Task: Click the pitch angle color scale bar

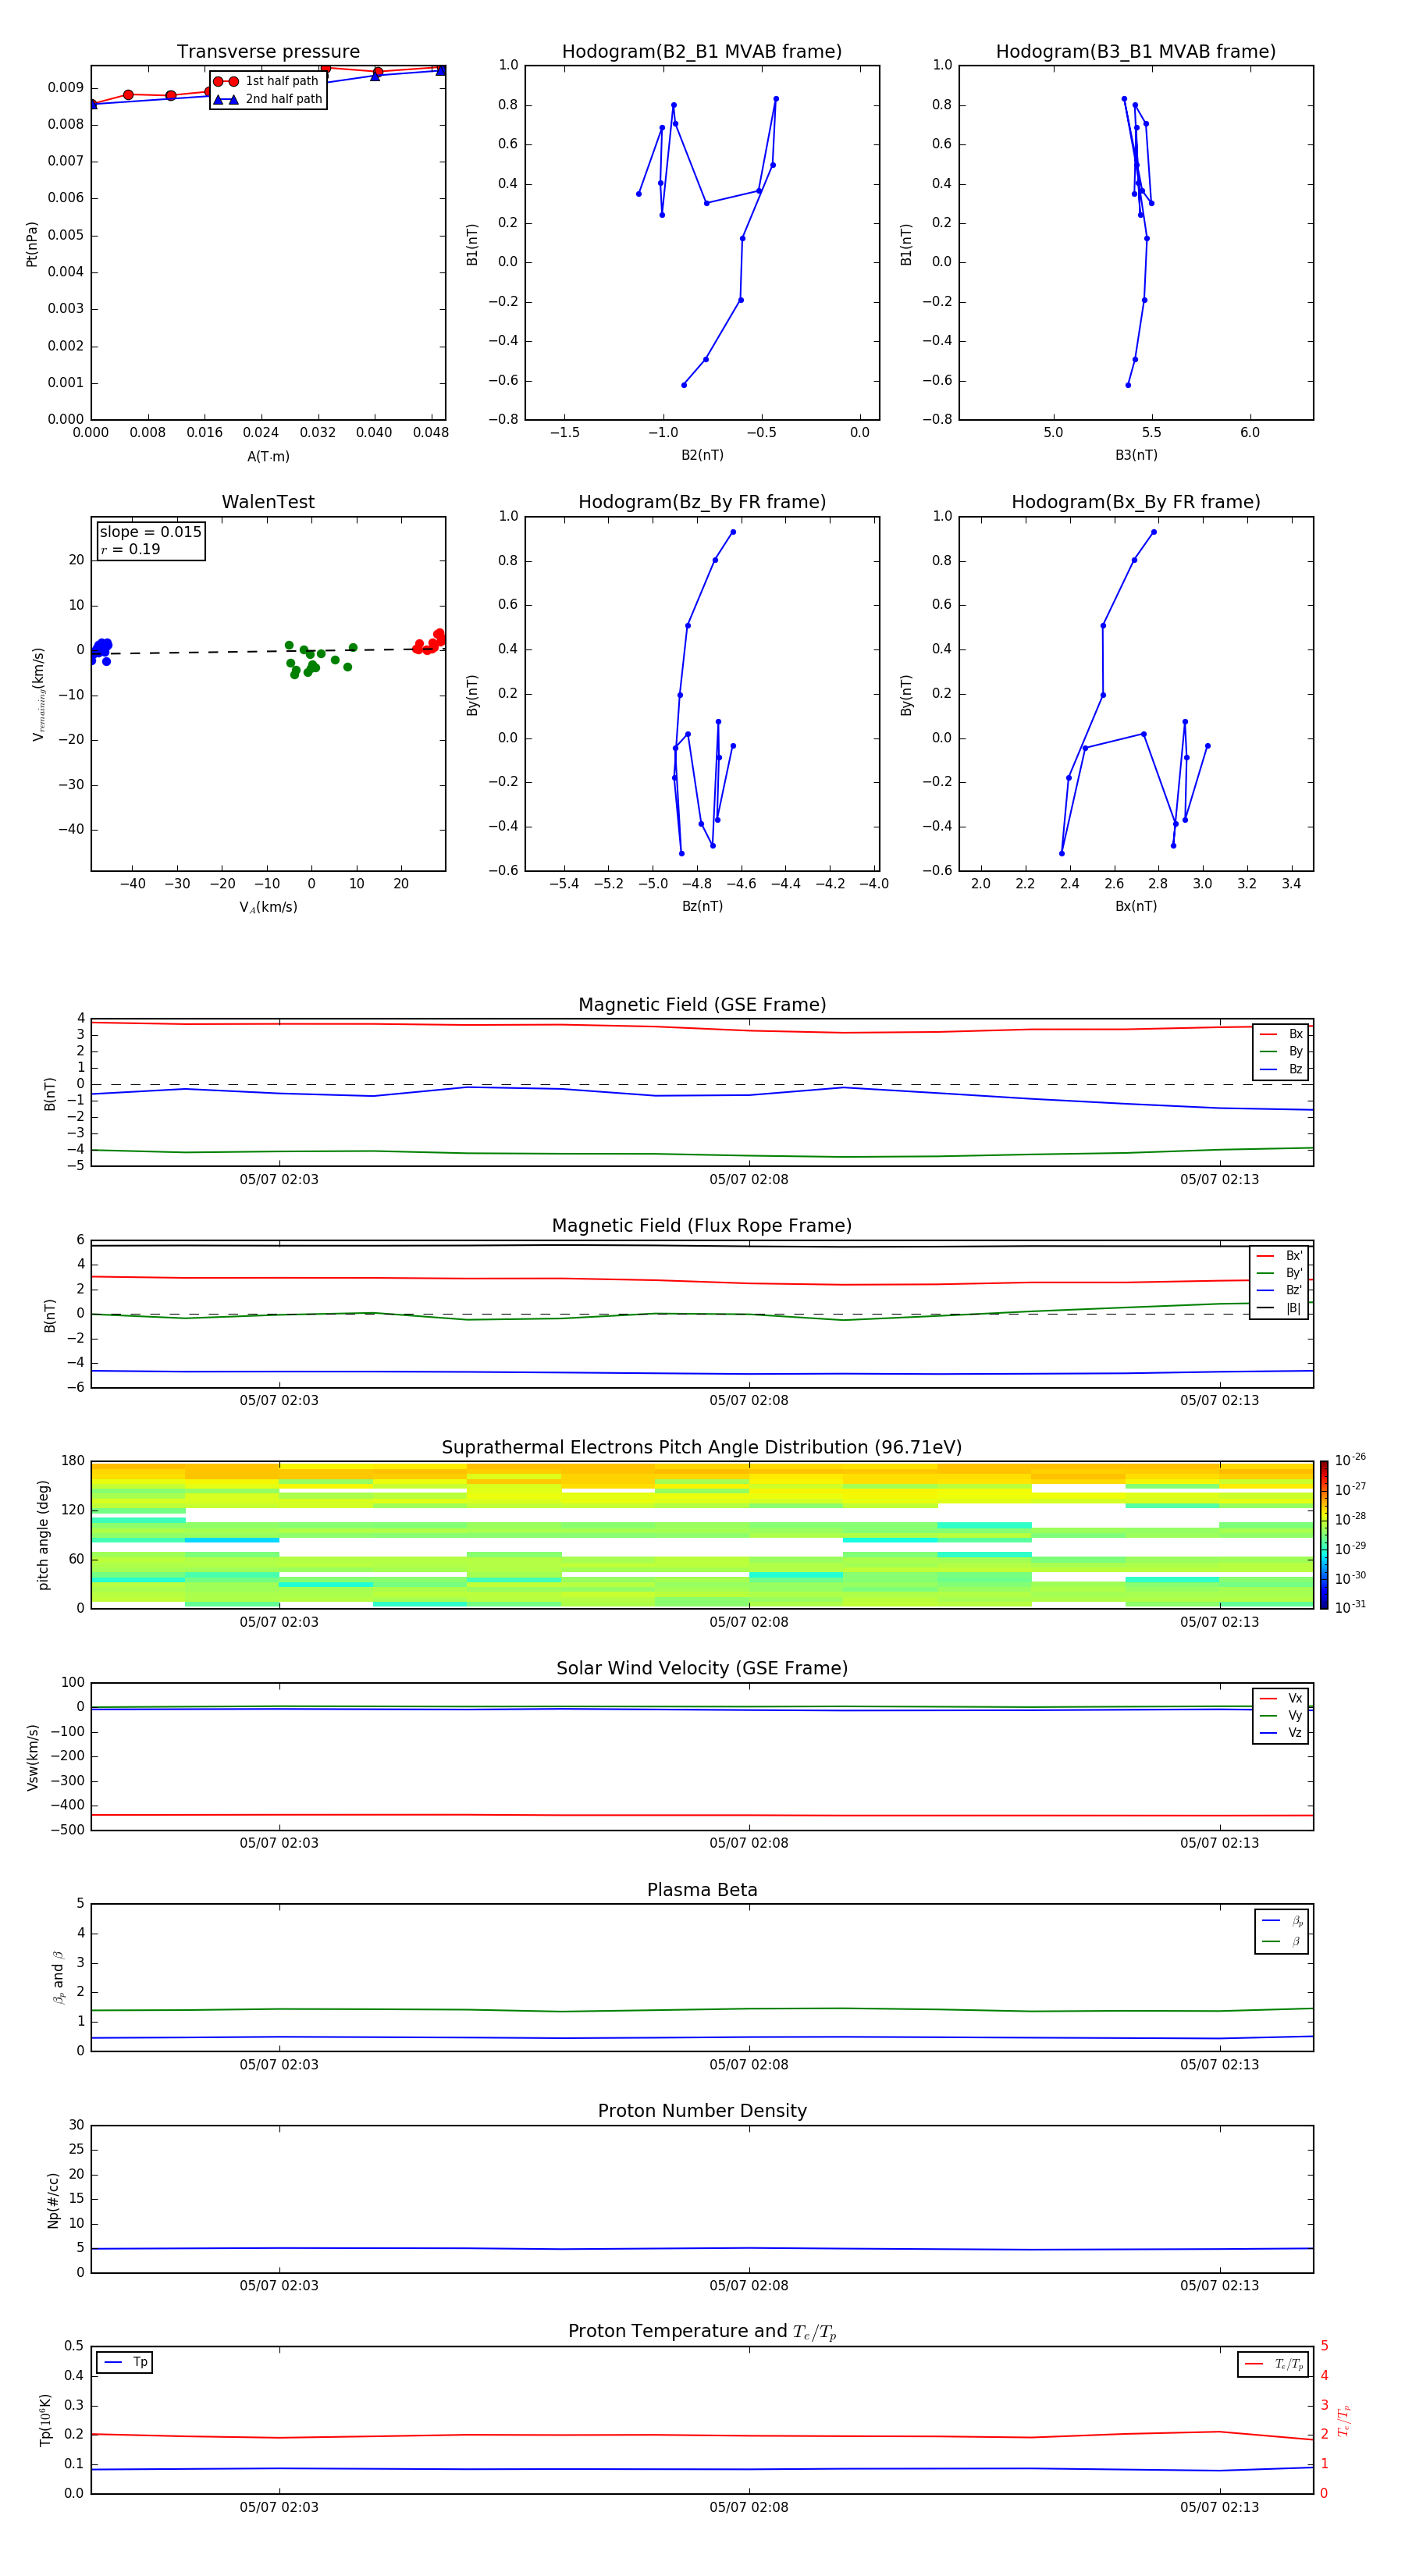Action: point(1324,1534)
